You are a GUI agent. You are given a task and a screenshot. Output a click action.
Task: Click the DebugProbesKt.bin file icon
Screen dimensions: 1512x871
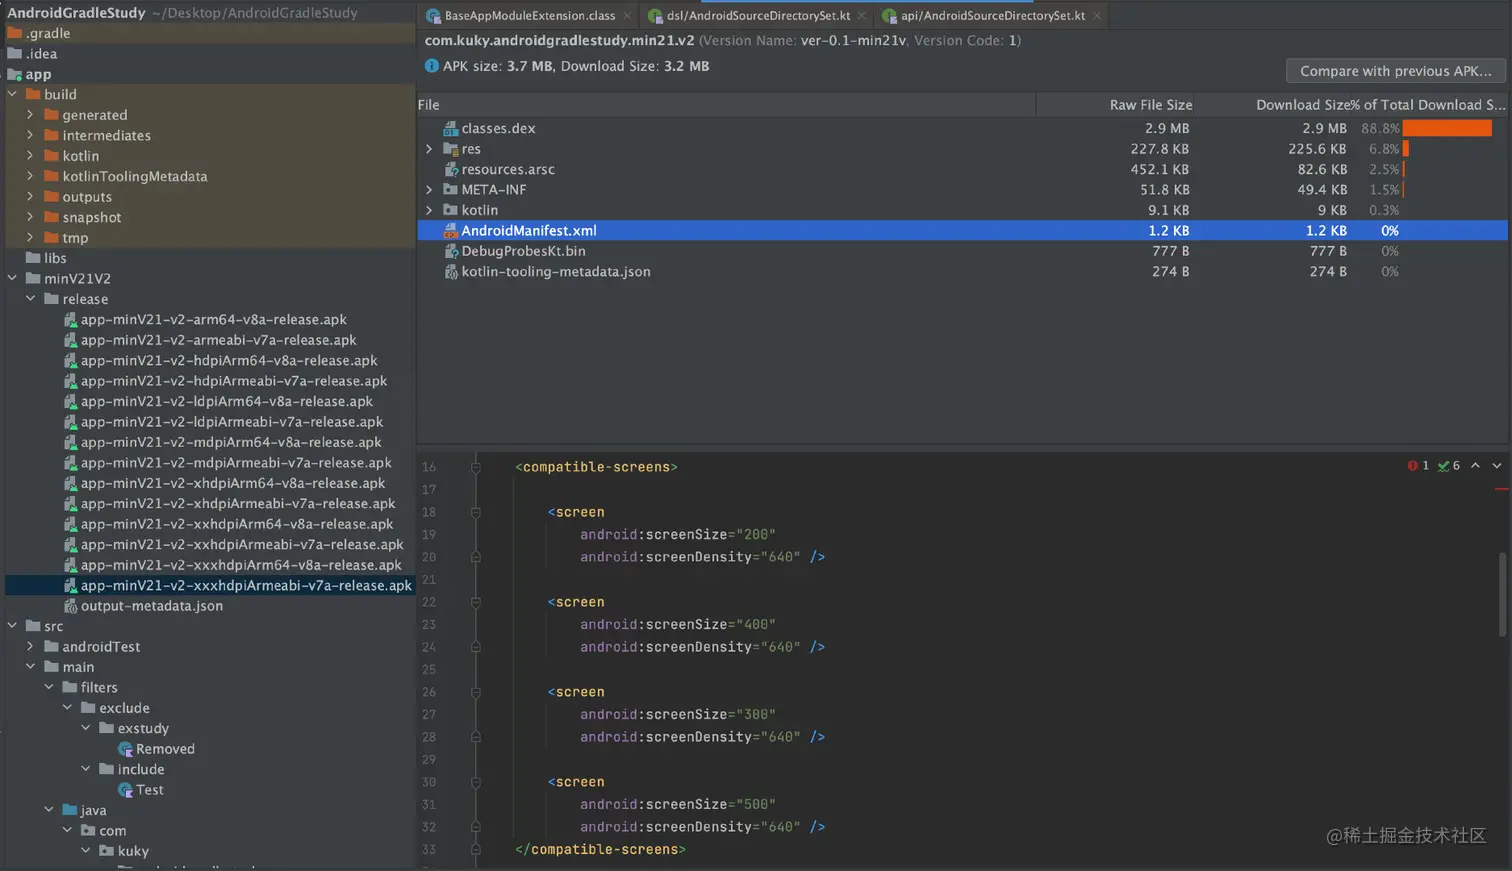(451, 252)
